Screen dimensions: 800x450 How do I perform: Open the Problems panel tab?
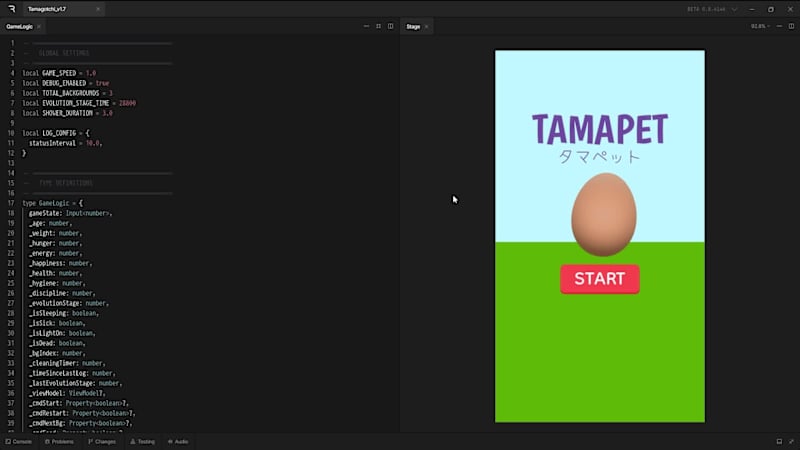click(59, 442)
